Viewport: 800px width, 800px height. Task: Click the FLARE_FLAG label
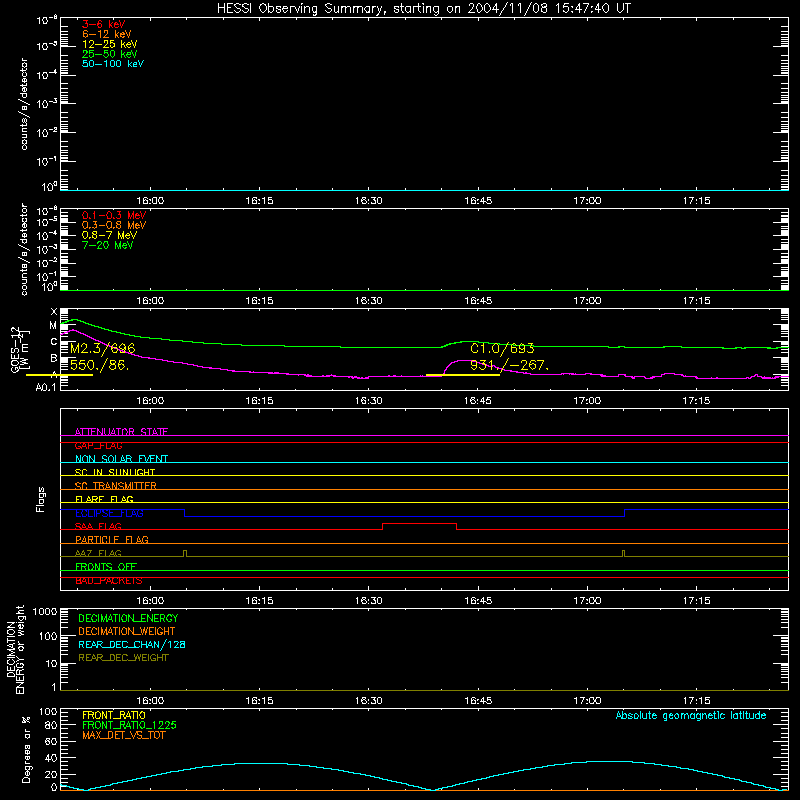pyautogui.click(x=104, y=499)
